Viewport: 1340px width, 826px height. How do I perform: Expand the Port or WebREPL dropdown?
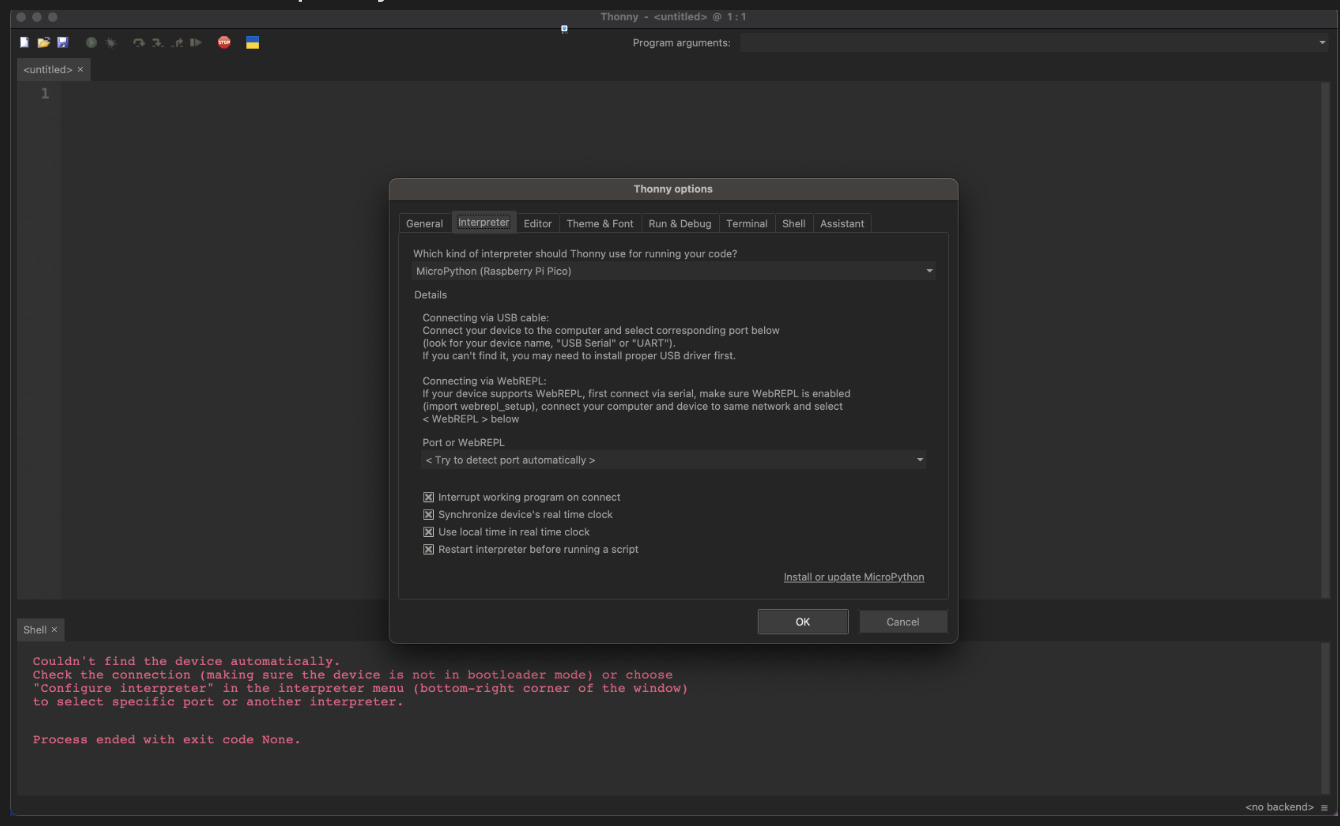point(674,460)
